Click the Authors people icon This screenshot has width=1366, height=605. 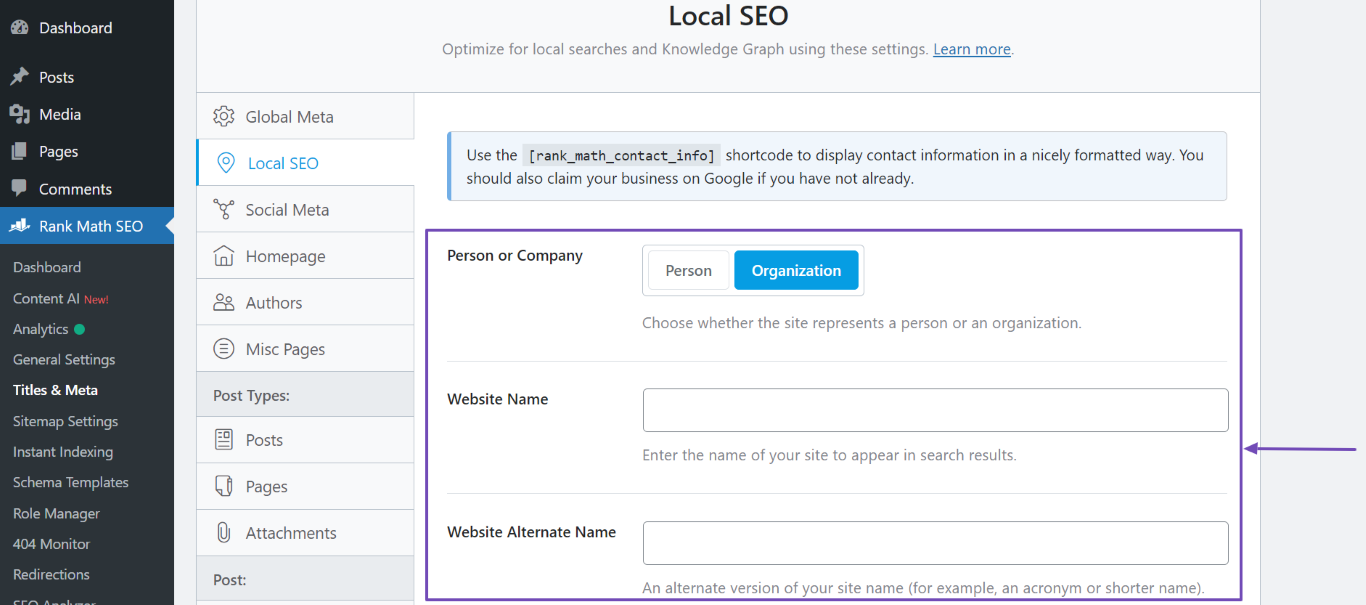(224, 302)
